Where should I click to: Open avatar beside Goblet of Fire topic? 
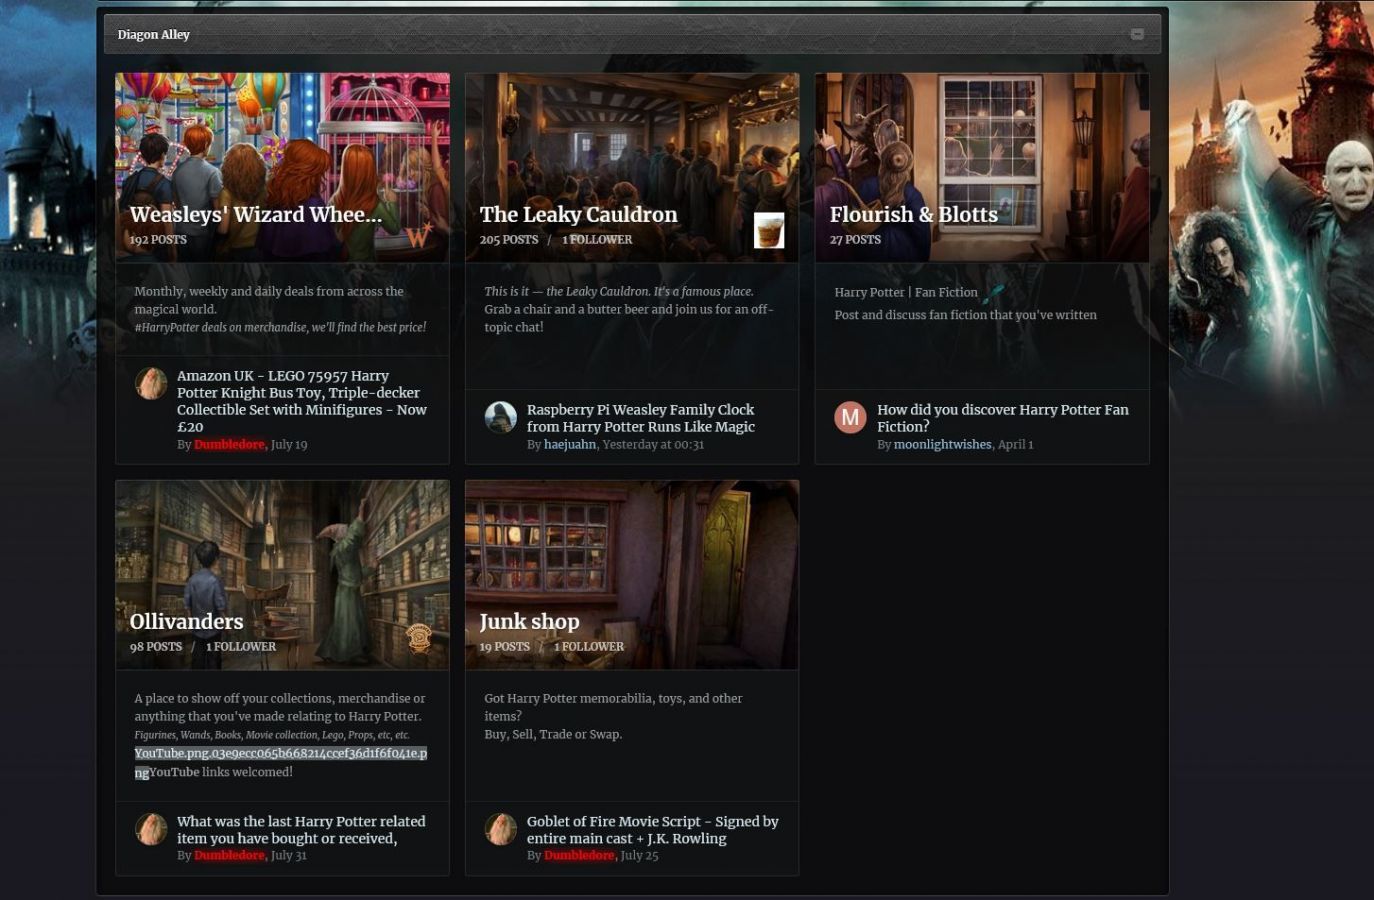click(501, 829)
